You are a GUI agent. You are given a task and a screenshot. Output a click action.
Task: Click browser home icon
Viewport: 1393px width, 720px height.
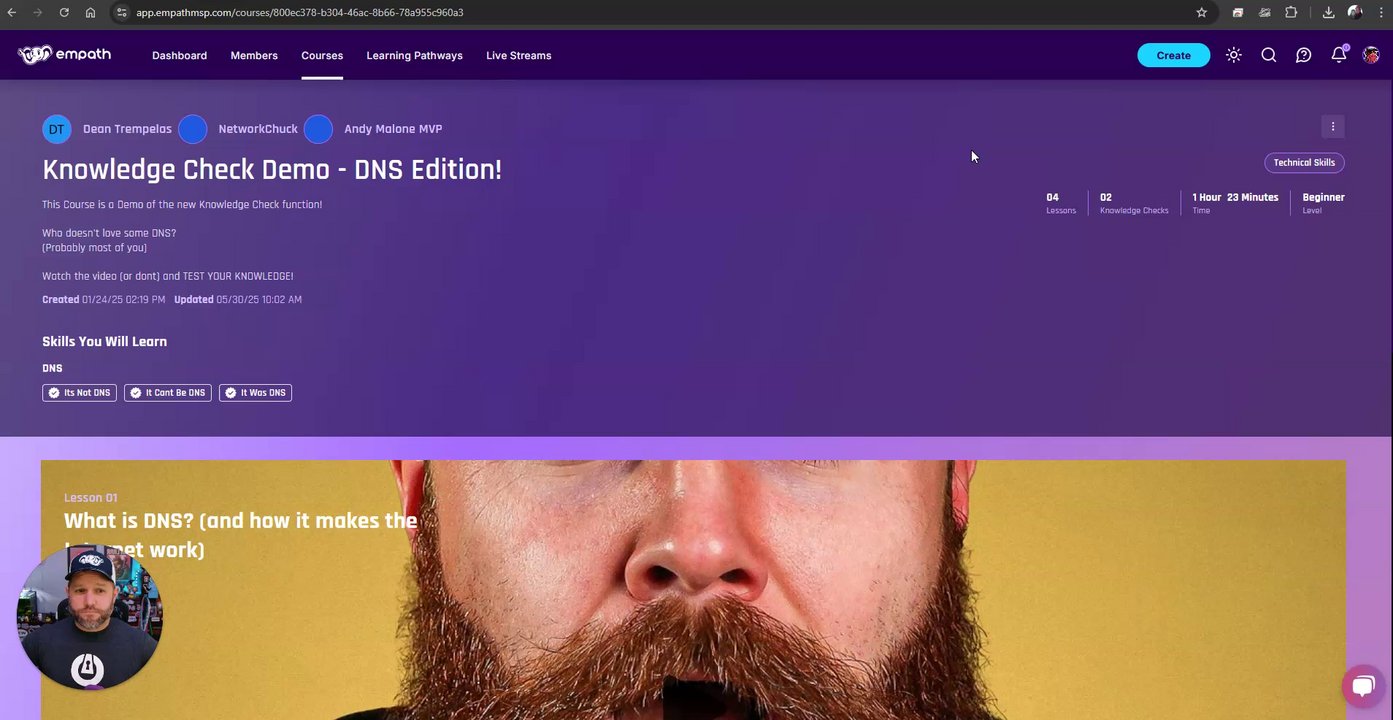point(90,12)
